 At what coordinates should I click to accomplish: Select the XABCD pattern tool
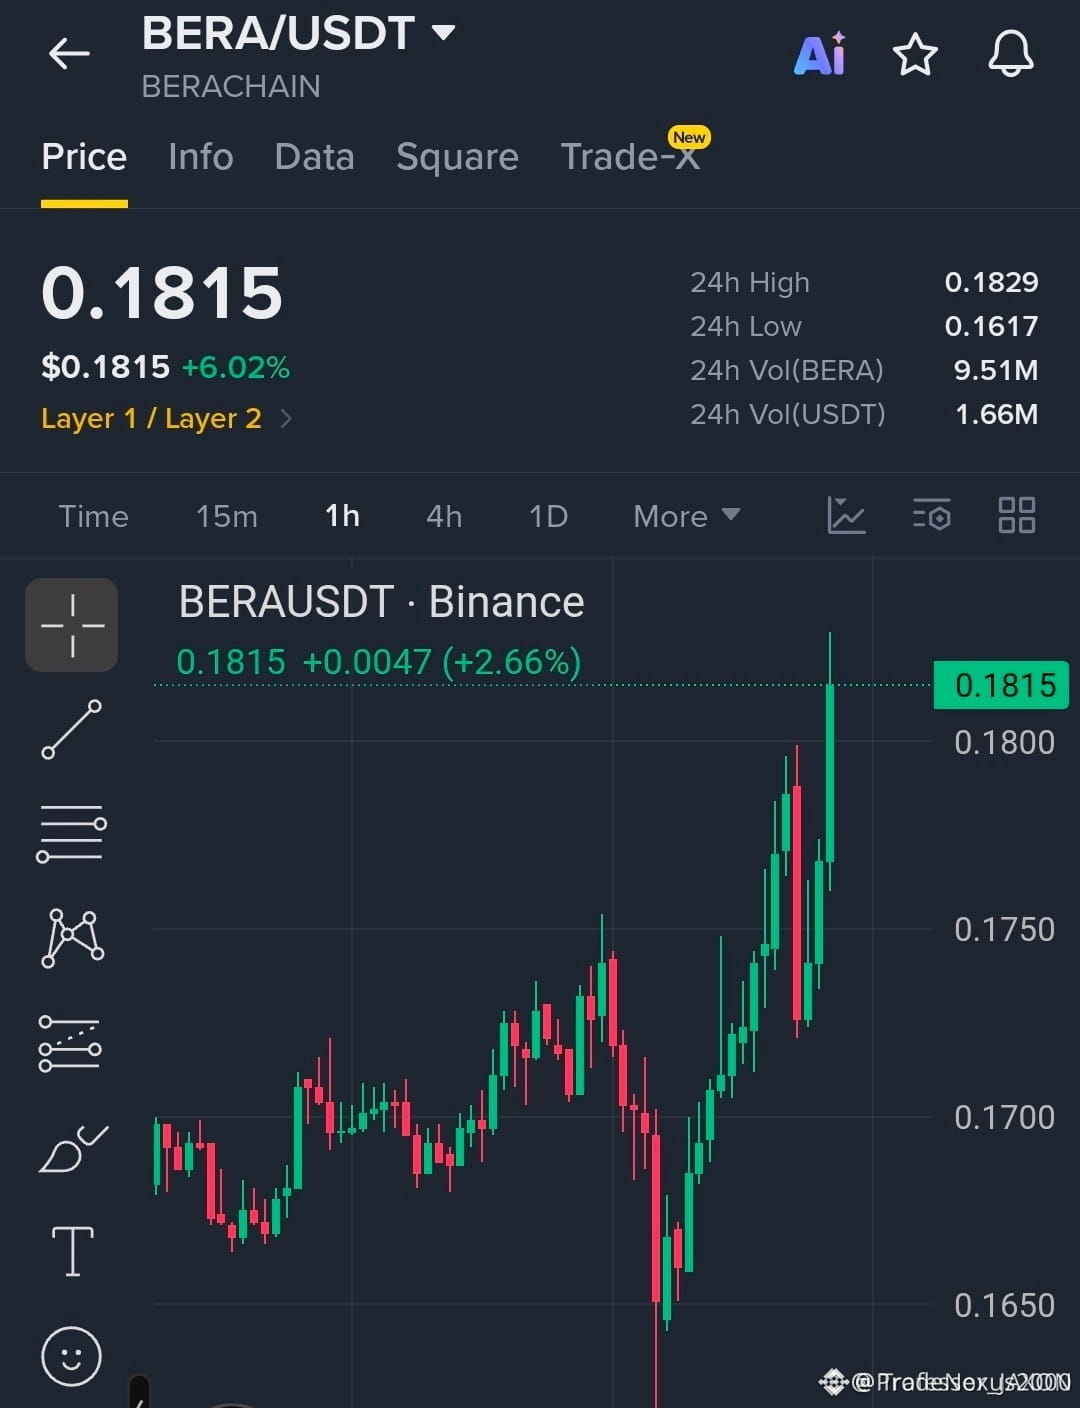coord(72,938)
